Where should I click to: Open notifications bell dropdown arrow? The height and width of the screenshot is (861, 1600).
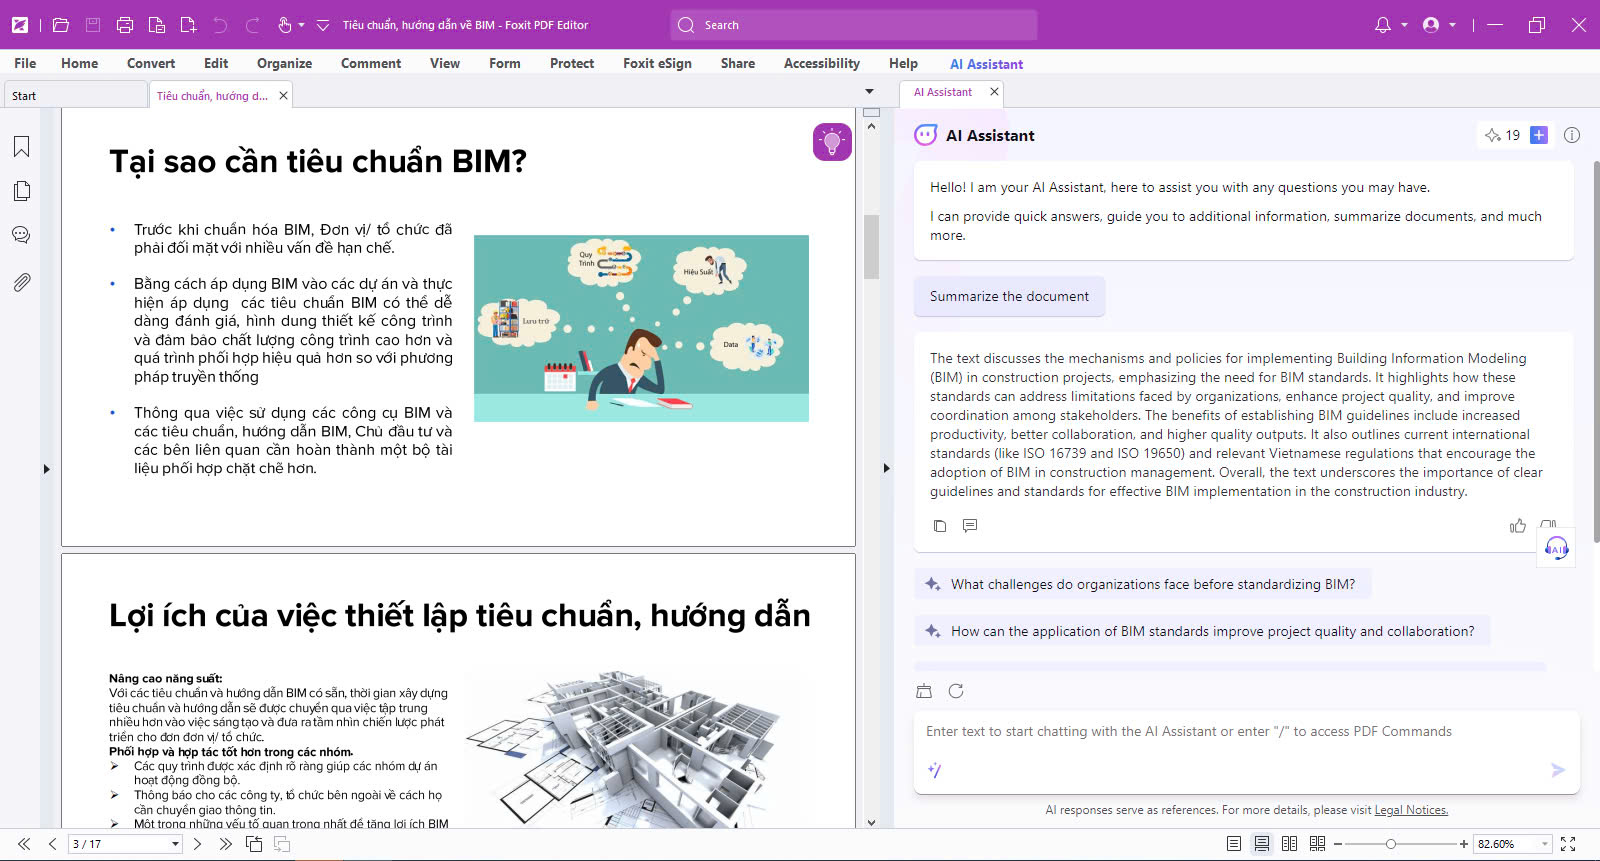pos(1404,25)
